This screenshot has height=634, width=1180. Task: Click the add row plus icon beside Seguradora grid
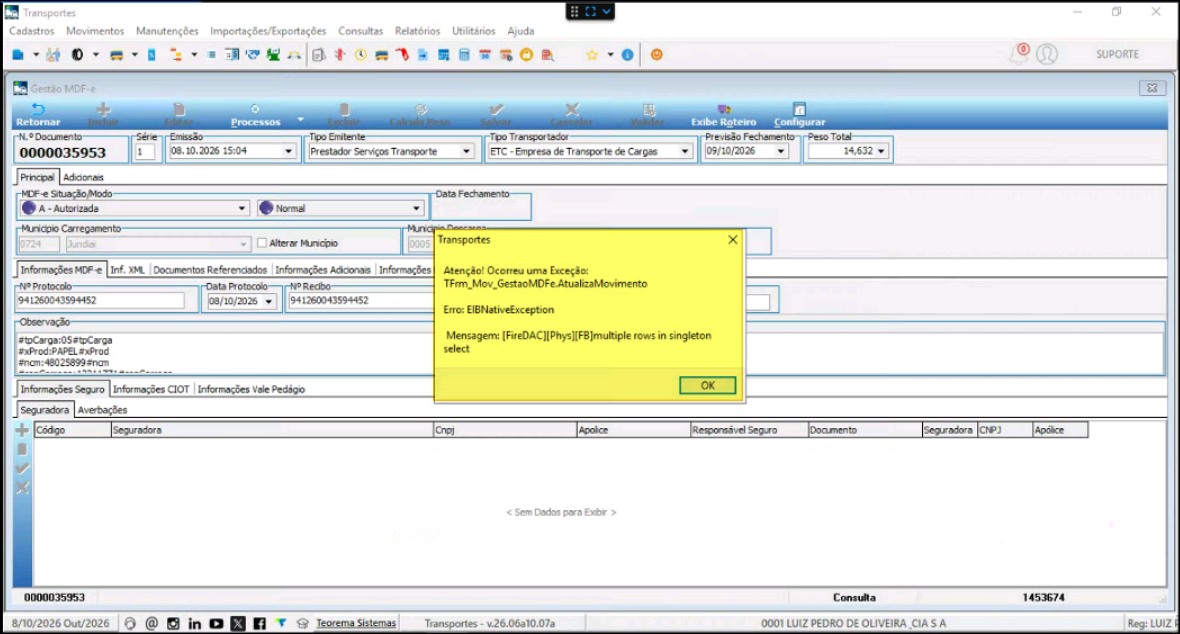[x=22, y=430]
